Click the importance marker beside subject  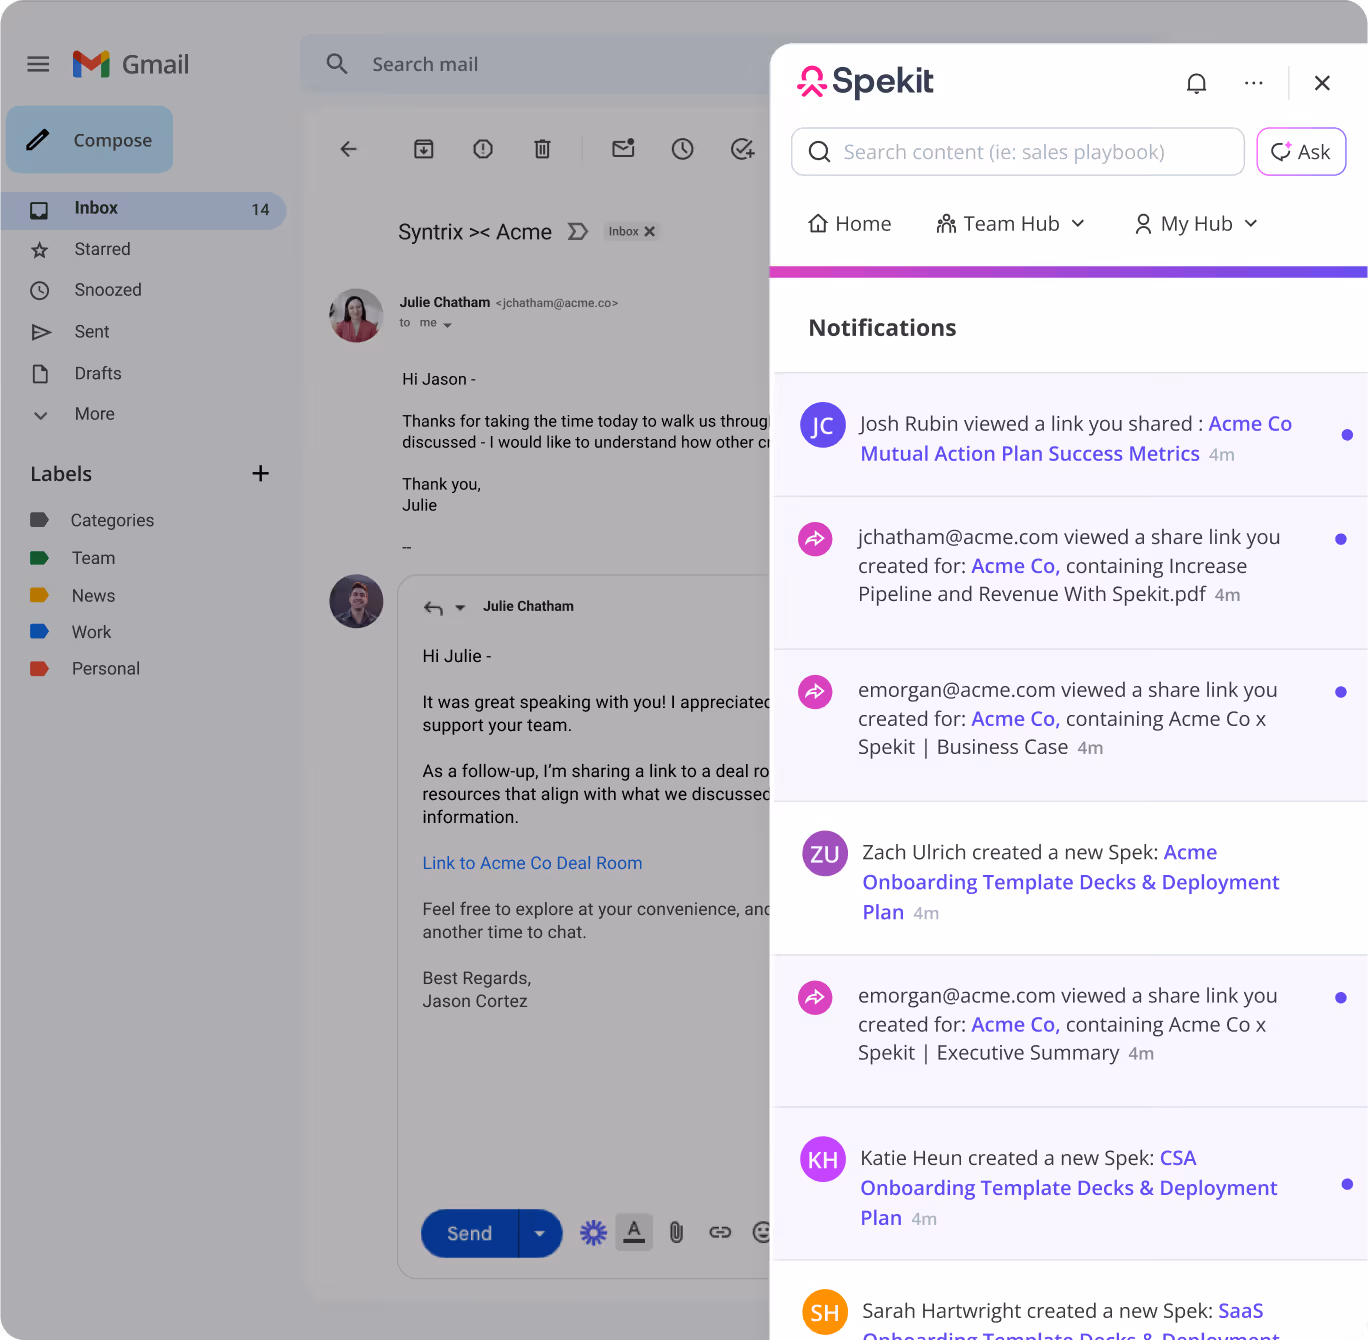(x=577, y=232)
